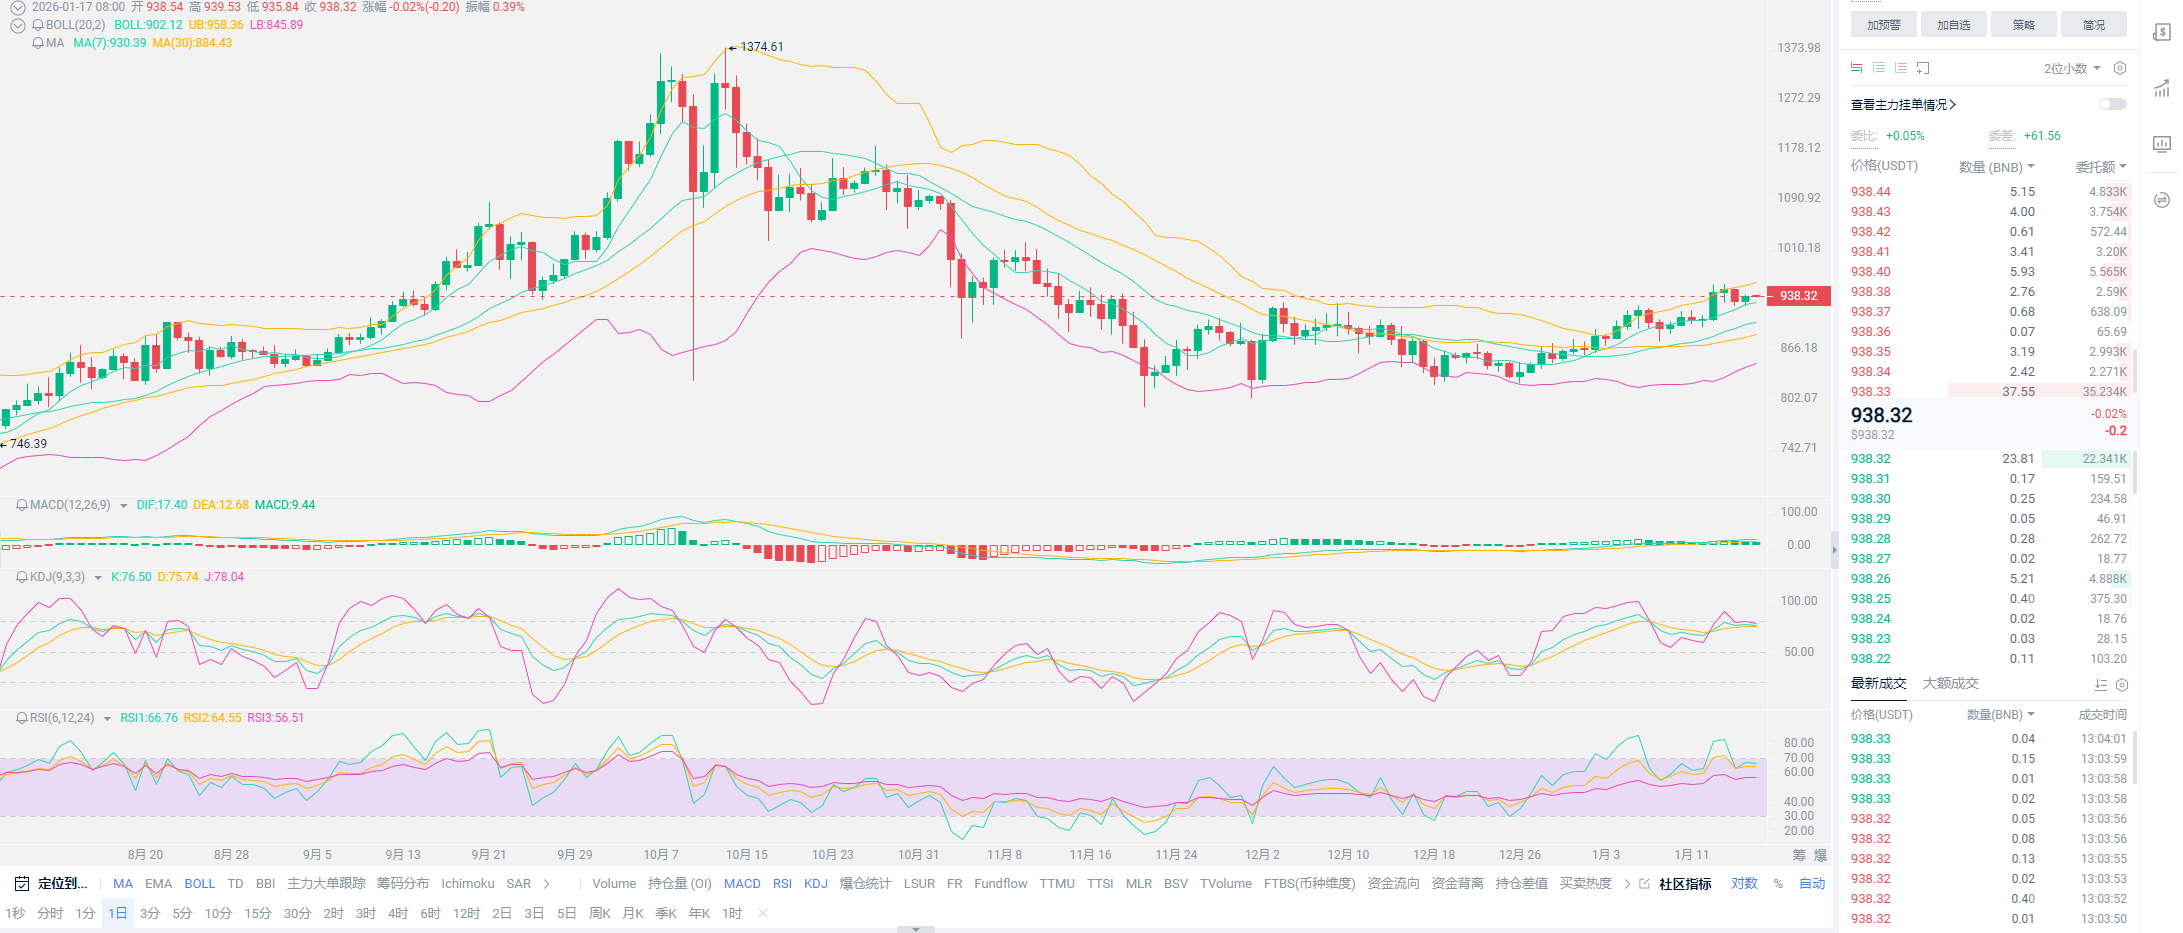Enable the Ichimoku indicator

click(x=467, y=884)
